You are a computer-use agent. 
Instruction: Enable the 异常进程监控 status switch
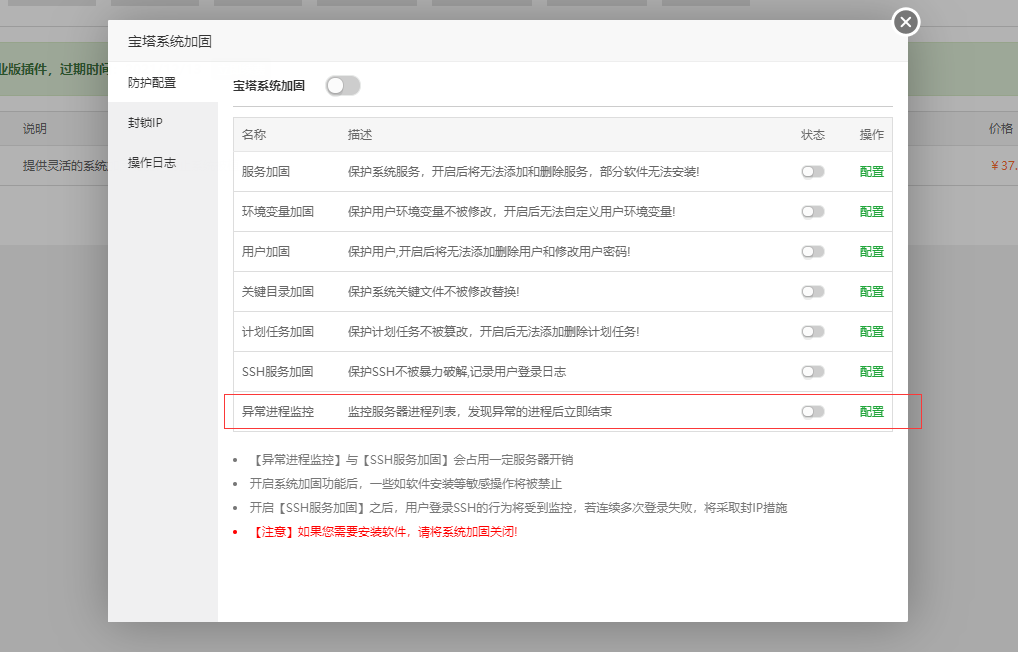tap(812, 412)
